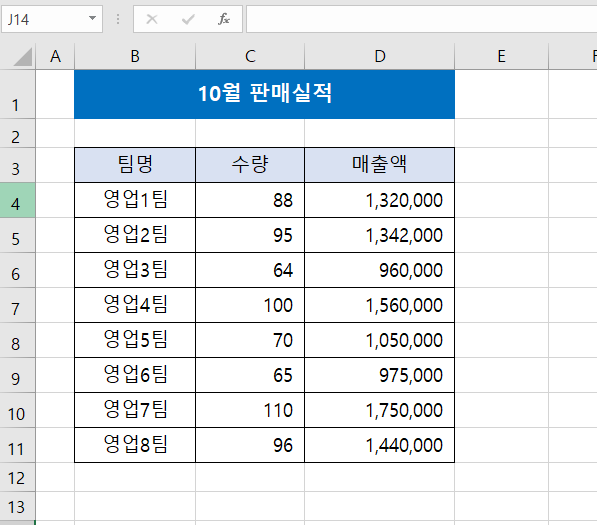
Task: Click quantity cell with value 95
Action: [250, 235]
